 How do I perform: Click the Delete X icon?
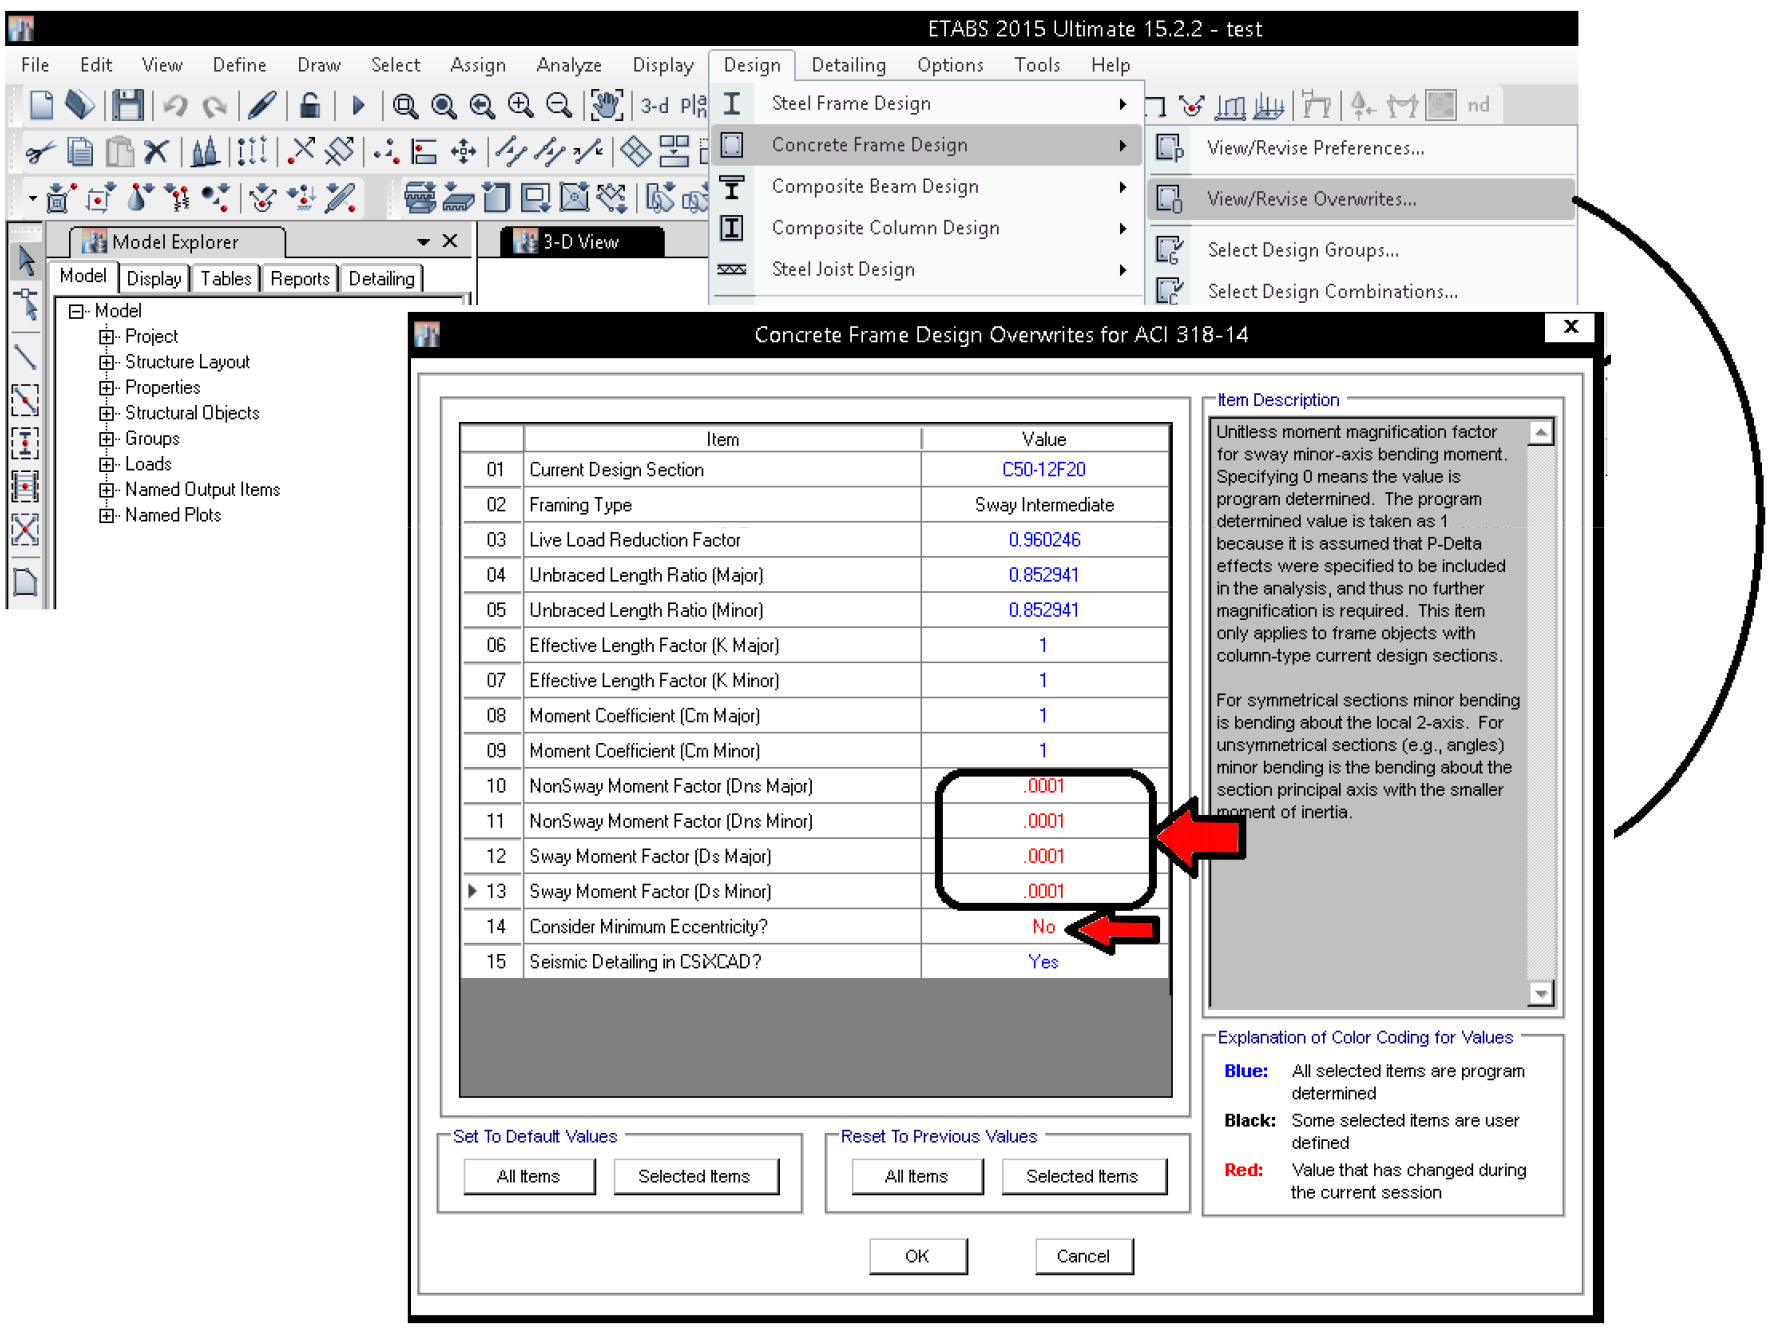click(x=156, y=152)
